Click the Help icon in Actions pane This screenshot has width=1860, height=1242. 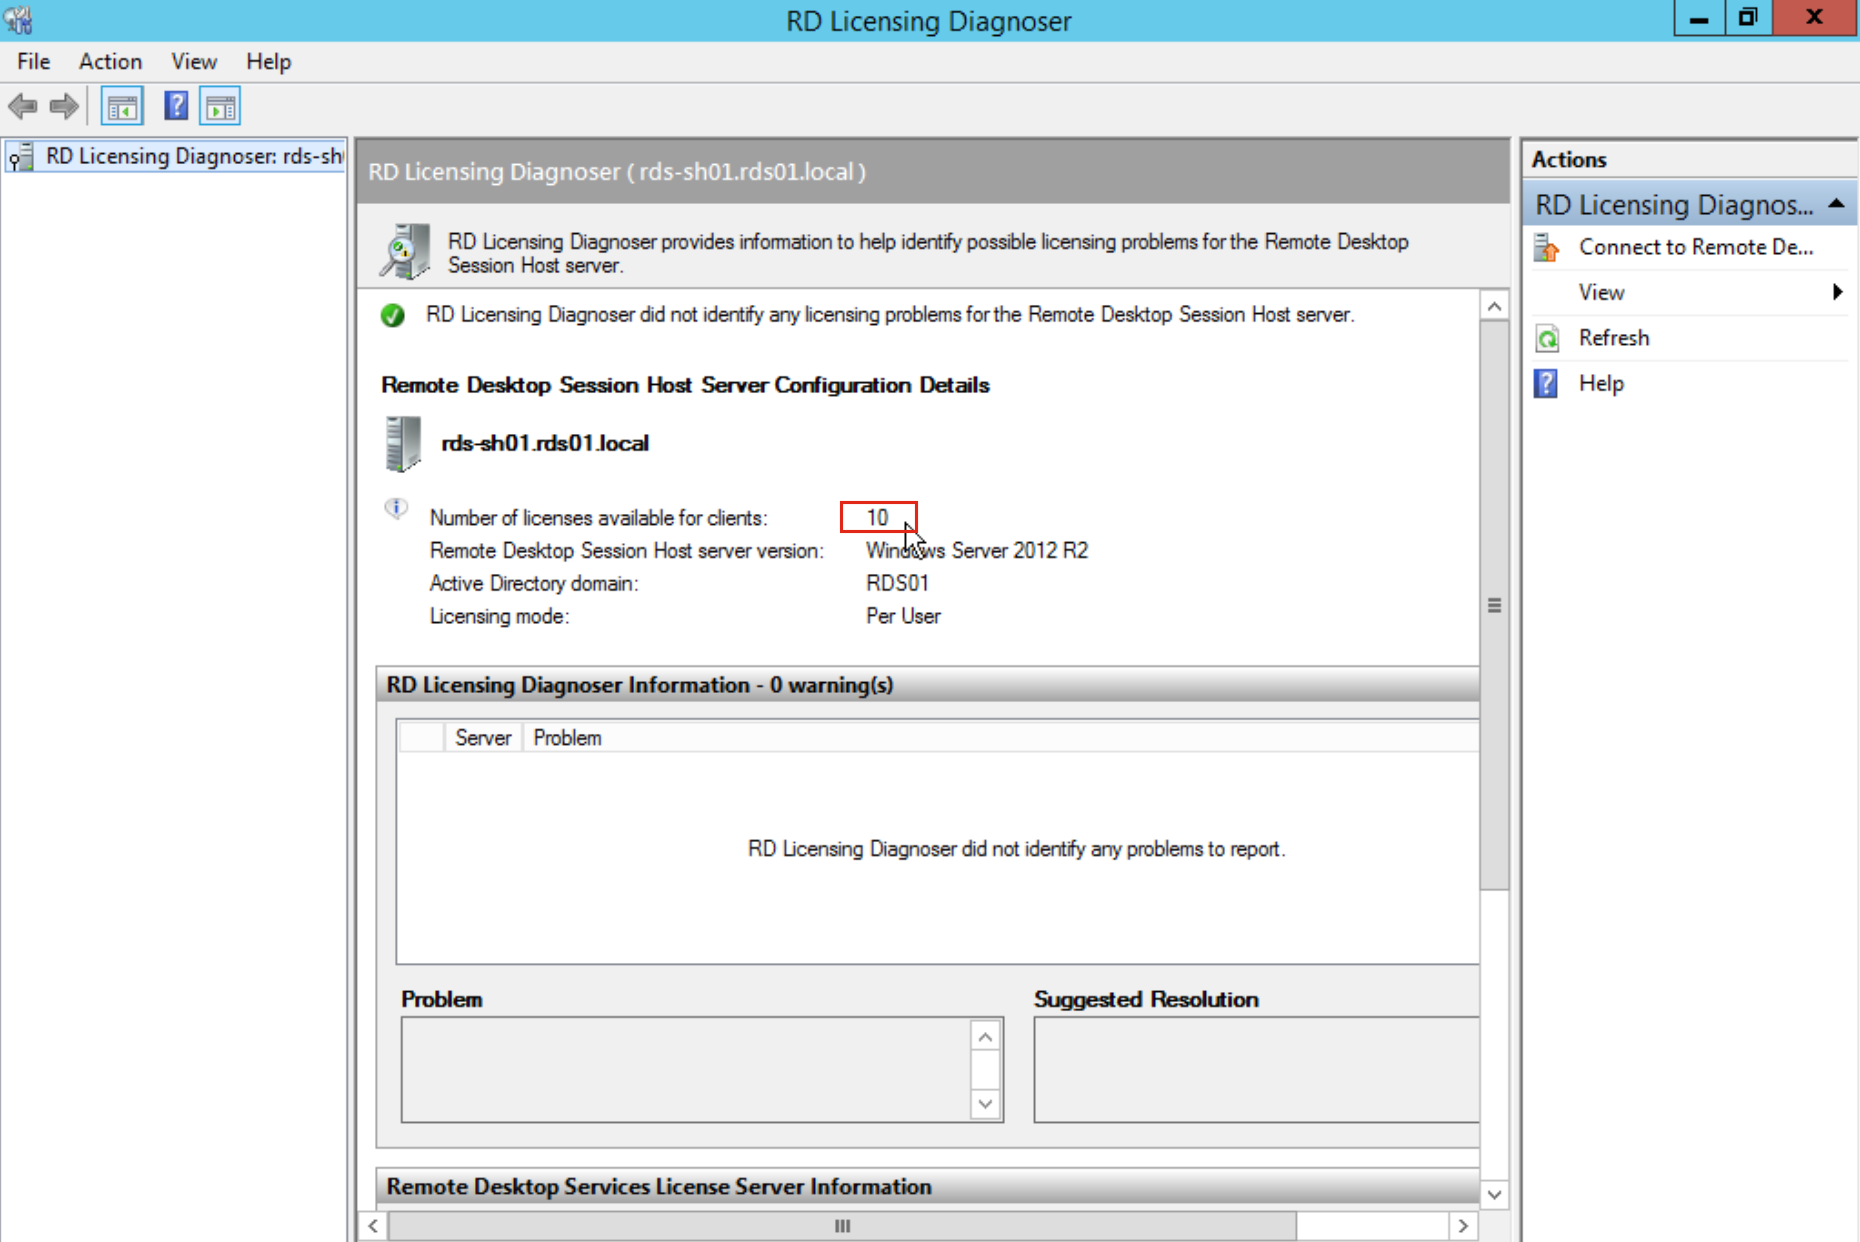click(1546, 383)
